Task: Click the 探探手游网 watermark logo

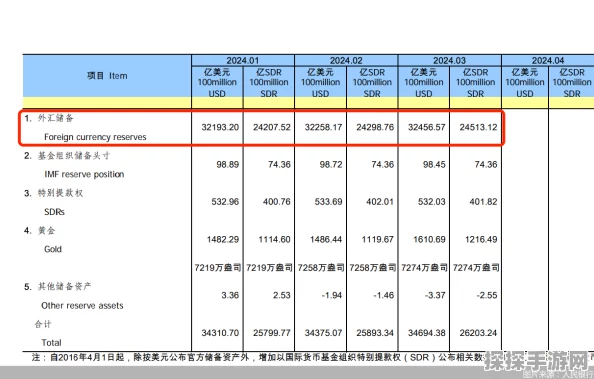Action: [538, 362]
